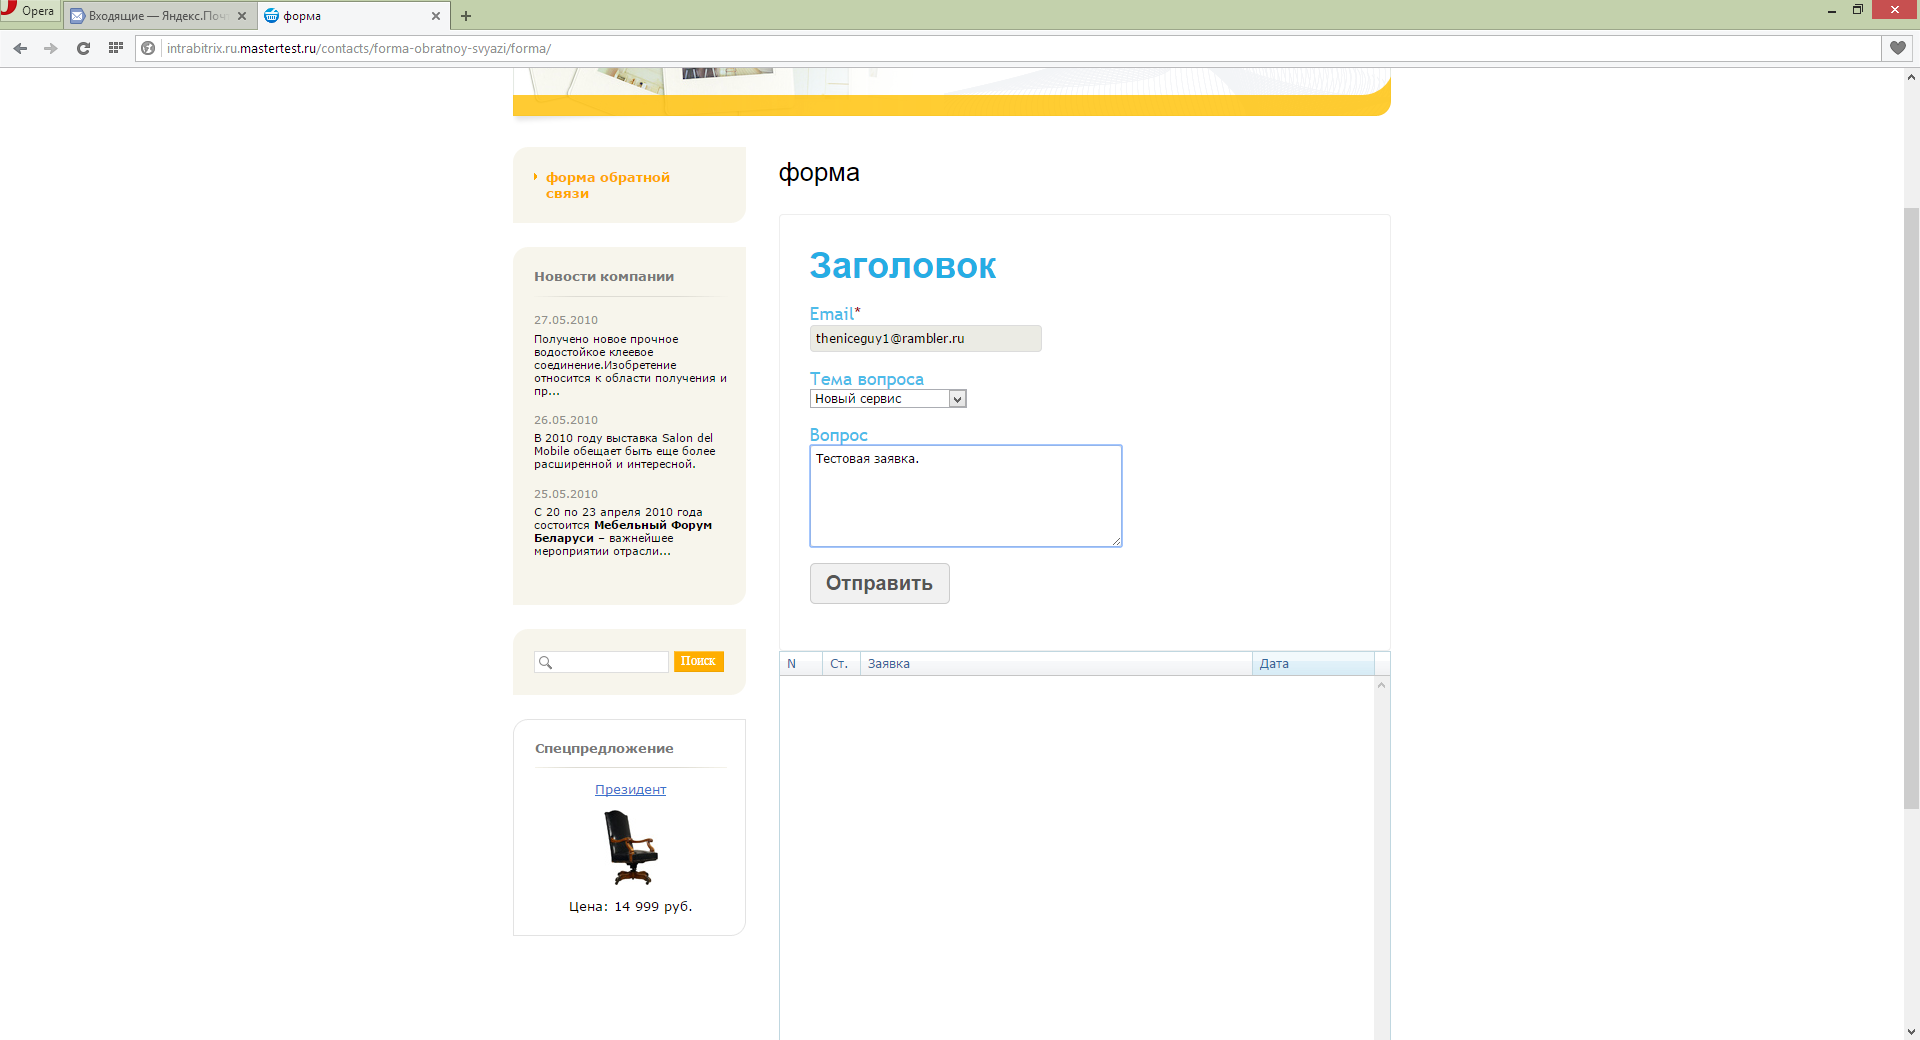The image size is (1920, 1040).
Task: Click the site search input field
Action: click(x=601, y=662)
